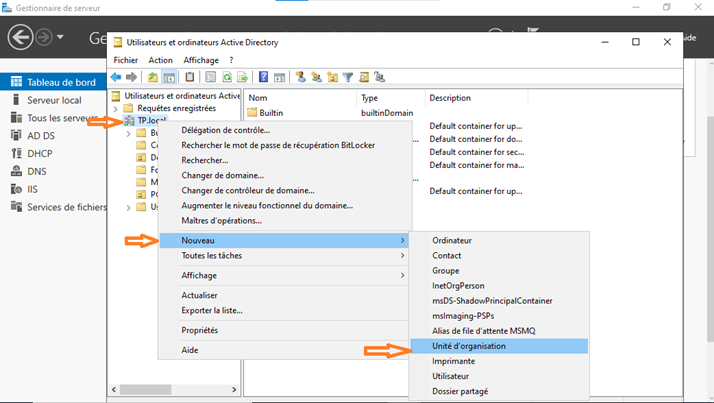Open the Properties sheet toolbar icon
714x403 pixels.
[x=210, y=77]
